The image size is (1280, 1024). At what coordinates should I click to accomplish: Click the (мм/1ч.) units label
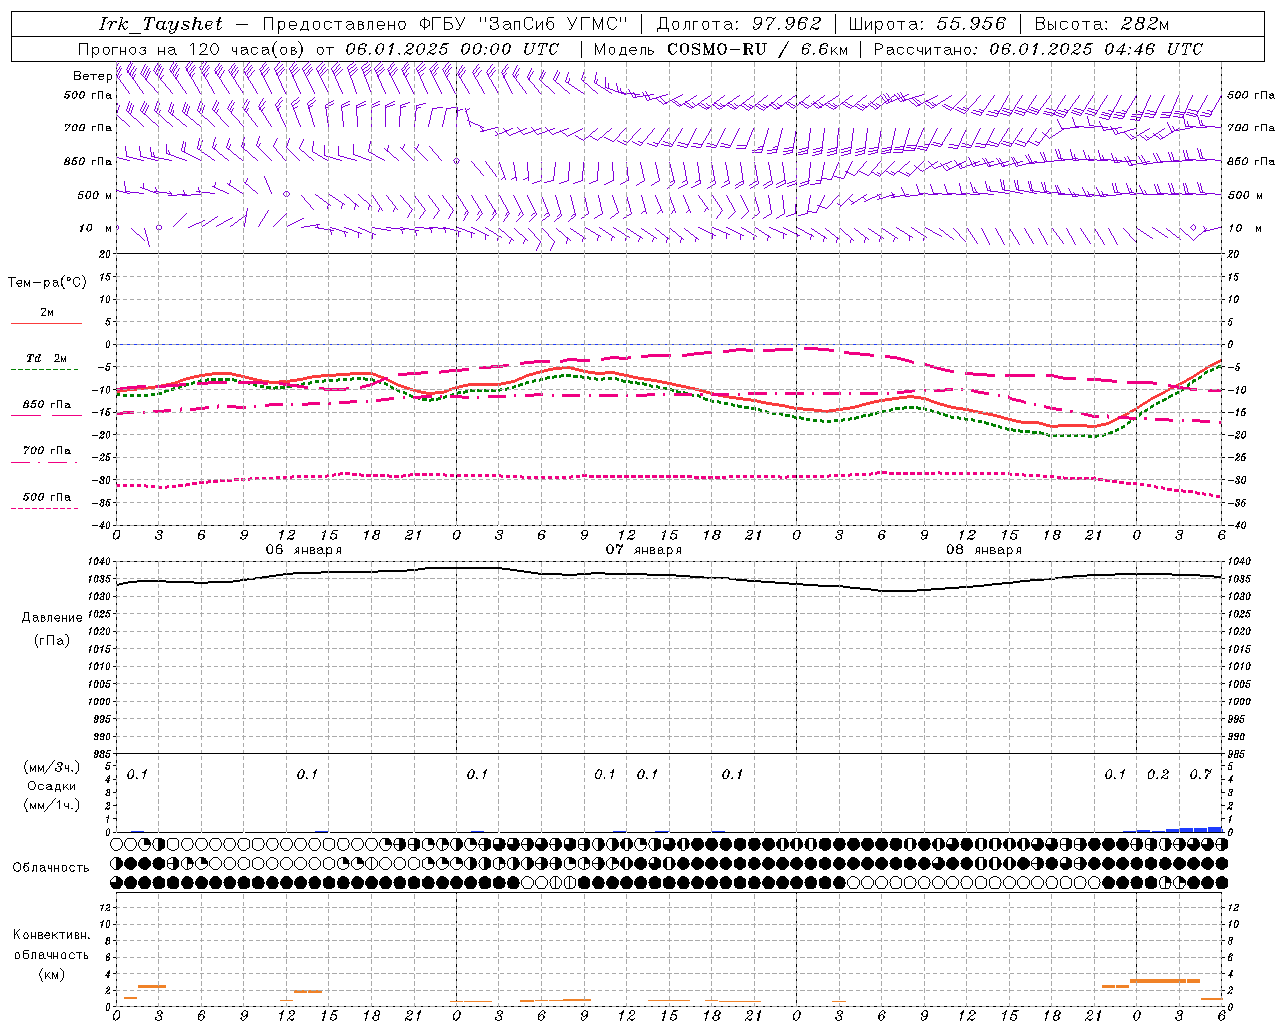tap(52, 805)
